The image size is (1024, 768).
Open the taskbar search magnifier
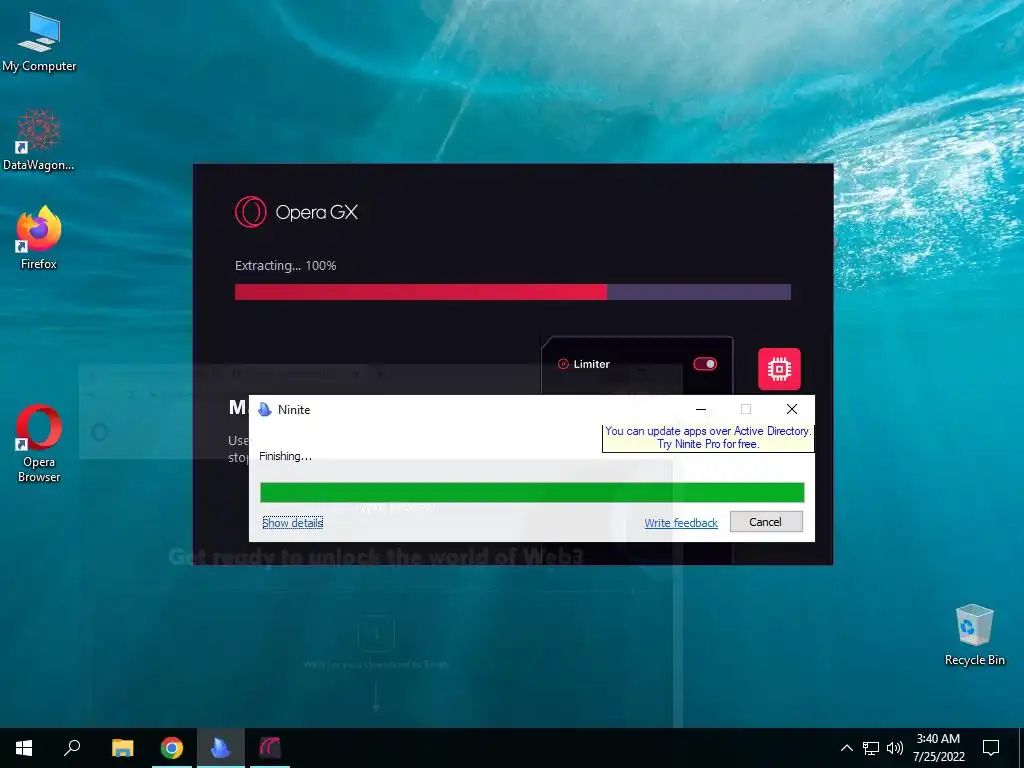pyautogui.click(x=72, y=748)
